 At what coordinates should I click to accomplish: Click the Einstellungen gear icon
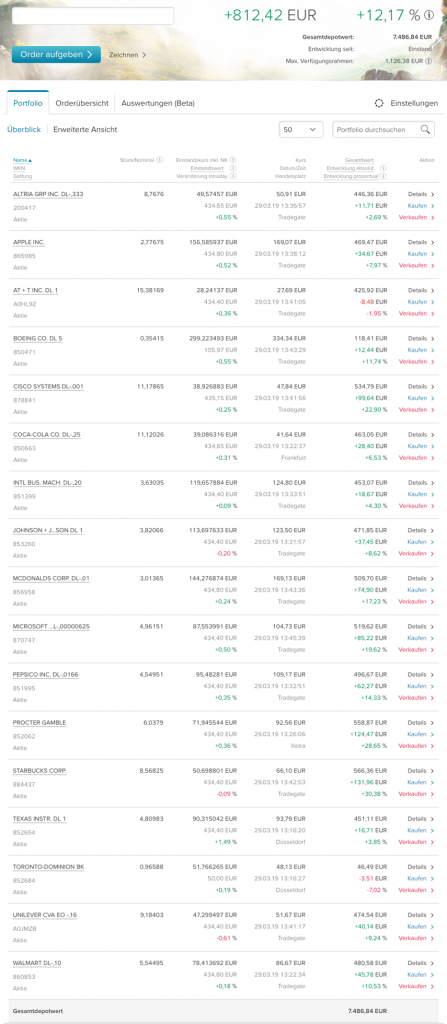coord(379,103)
